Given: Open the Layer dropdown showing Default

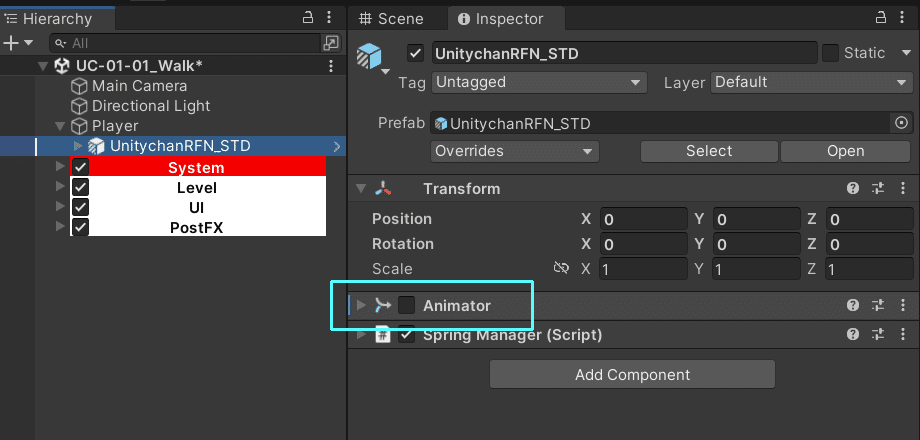Looking at the screenshot, I should 810,83.
